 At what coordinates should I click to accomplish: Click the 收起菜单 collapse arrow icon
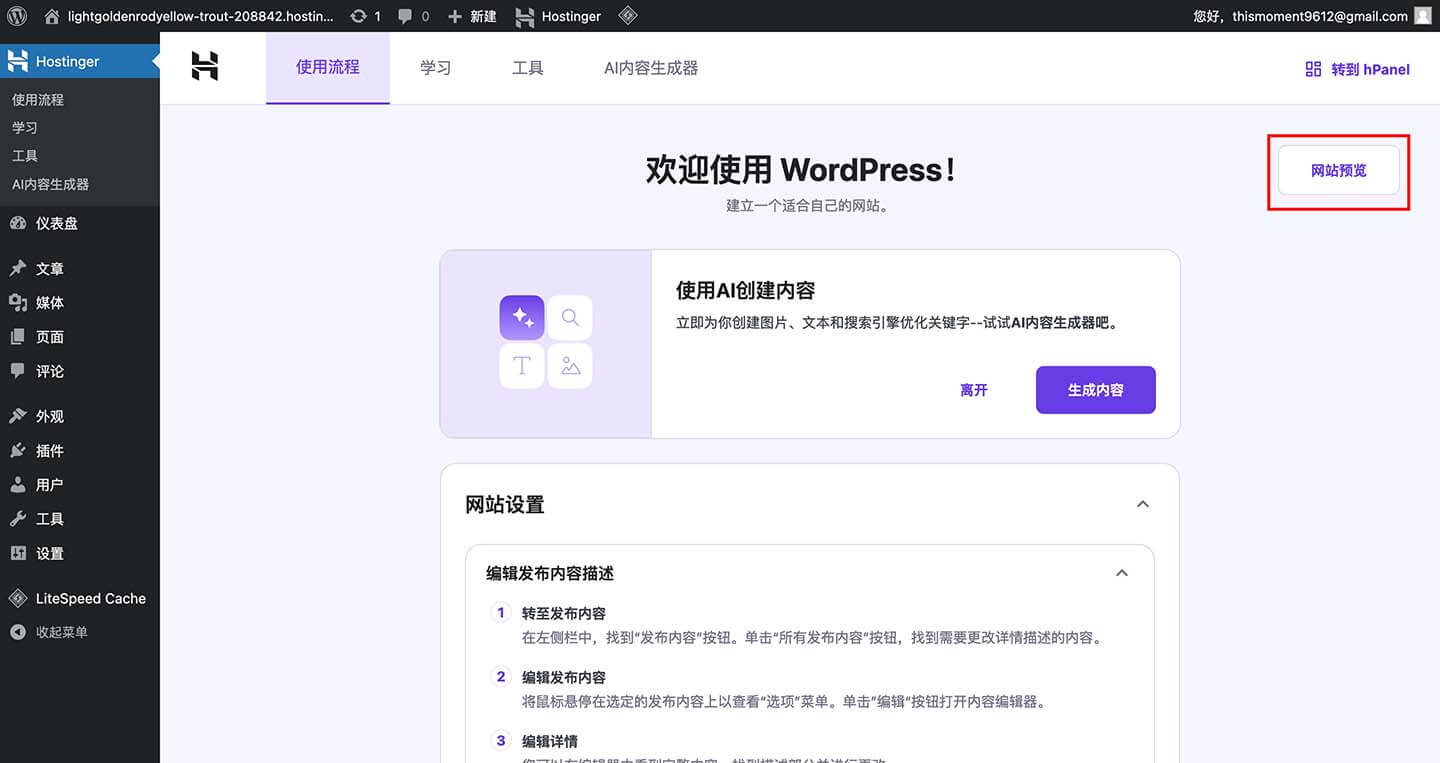click(x=18, y=632)
